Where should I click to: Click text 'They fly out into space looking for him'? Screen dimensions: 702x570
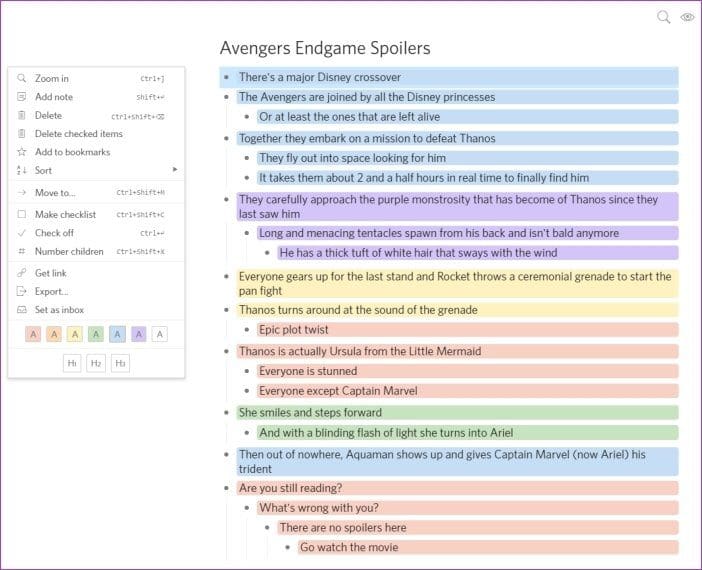352,158
